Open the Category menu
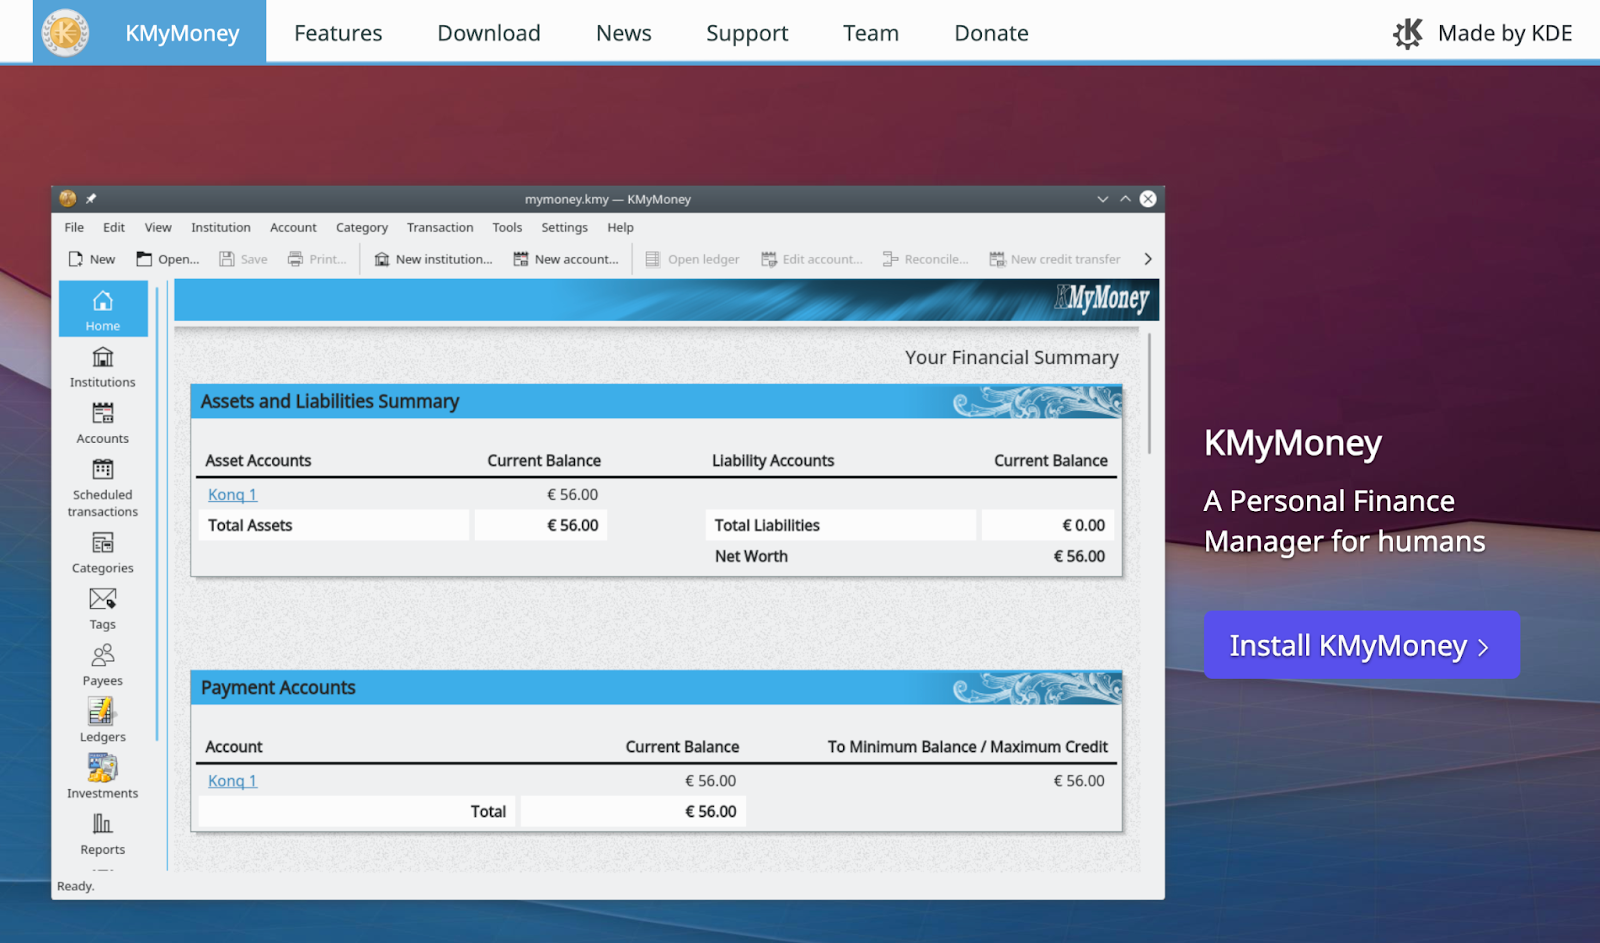 point(362,228)
